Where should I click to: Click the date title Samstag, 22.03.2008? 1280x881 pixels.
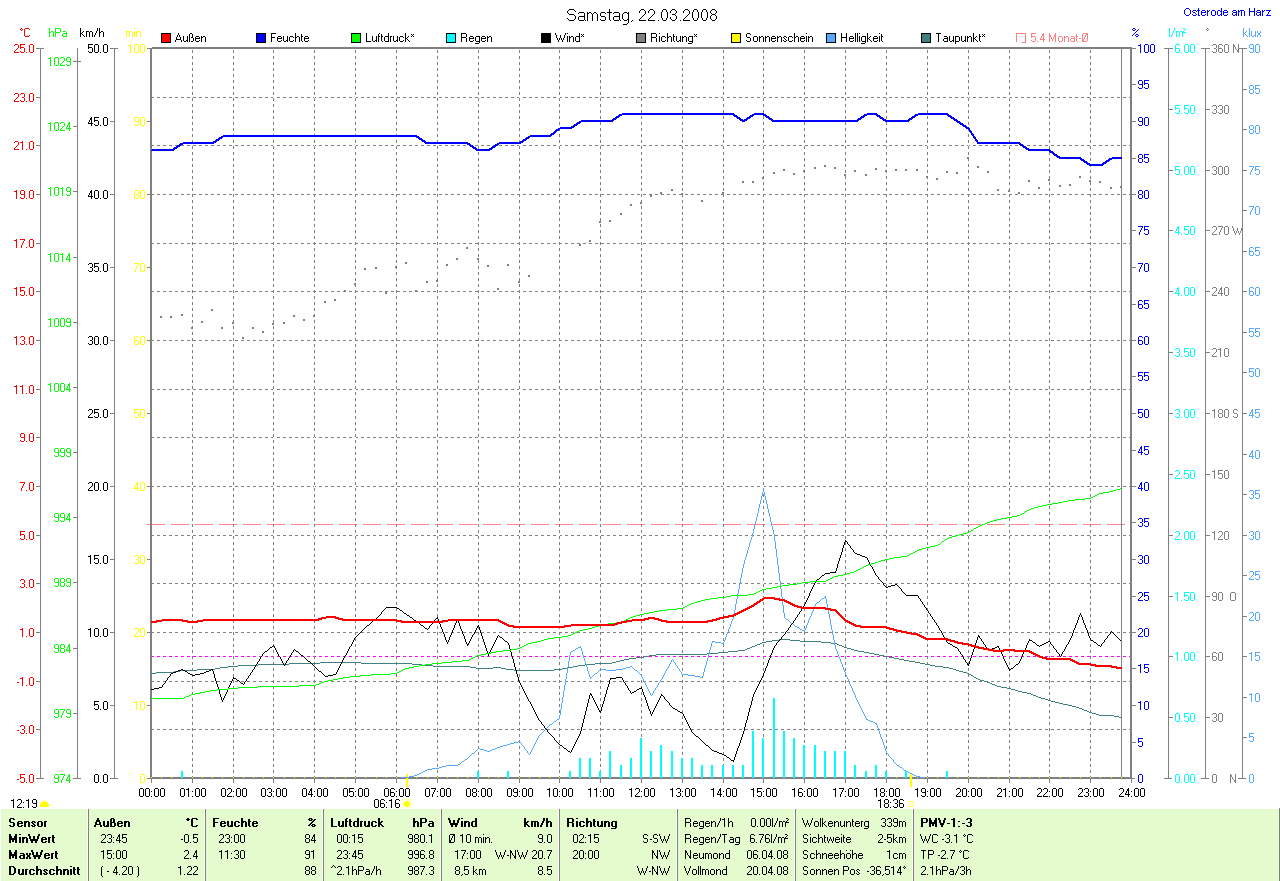tap(641, 15)
